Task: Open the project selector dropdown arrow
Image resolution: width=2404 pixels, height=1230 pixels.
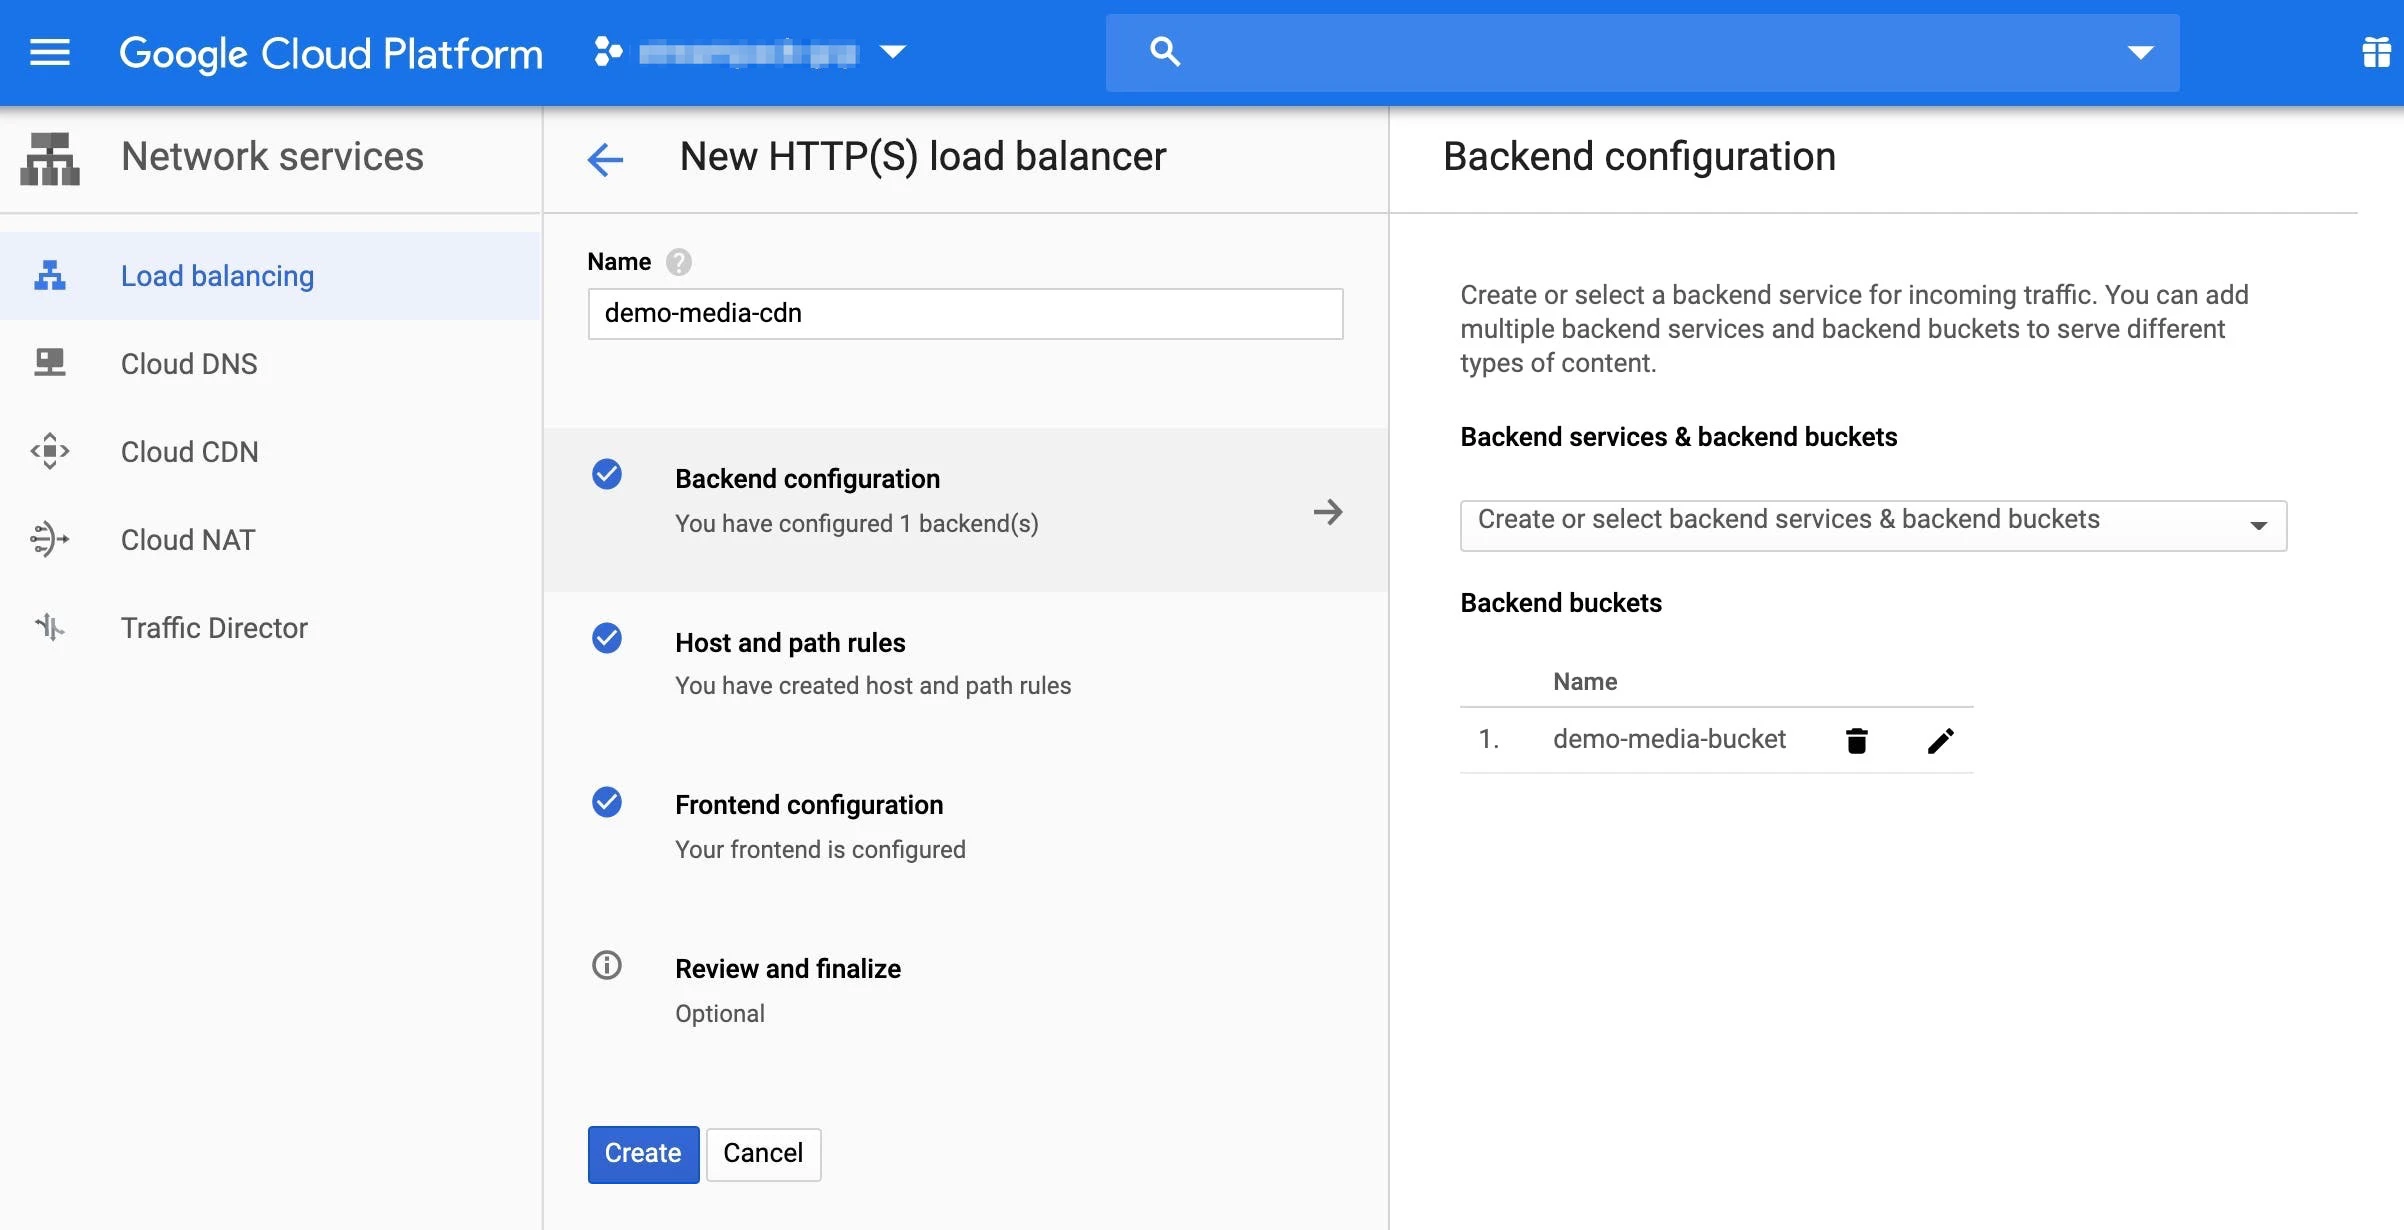Action: [893, 52]
